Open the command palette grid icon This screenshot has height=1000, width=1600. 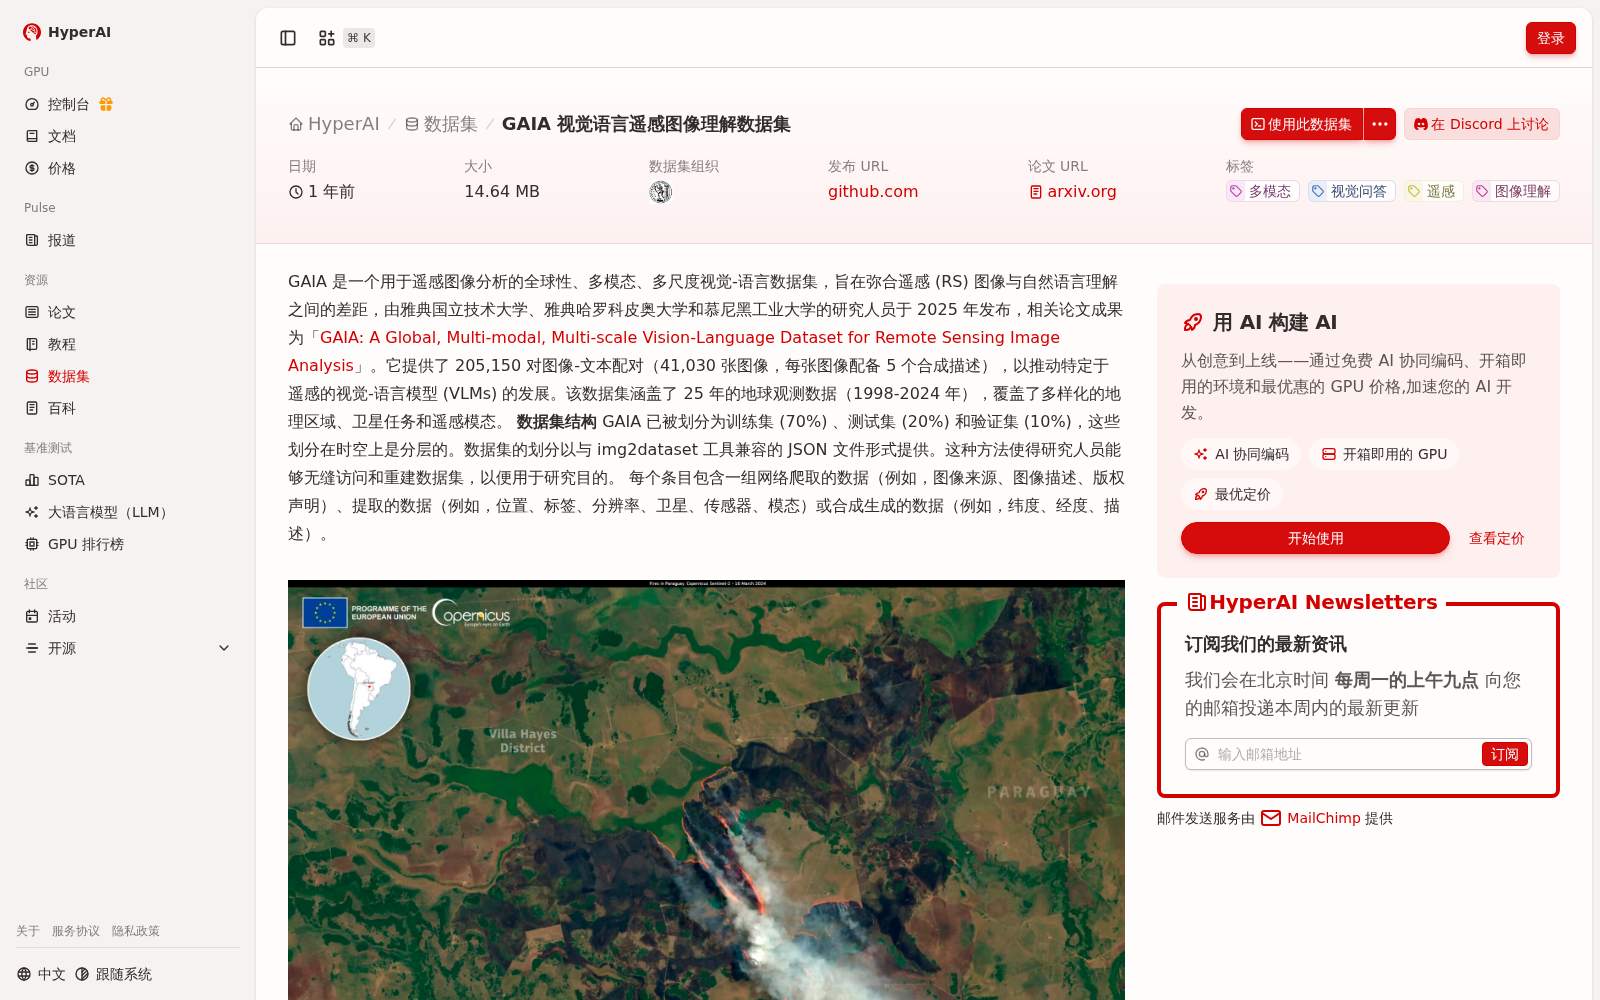(327, 38)
